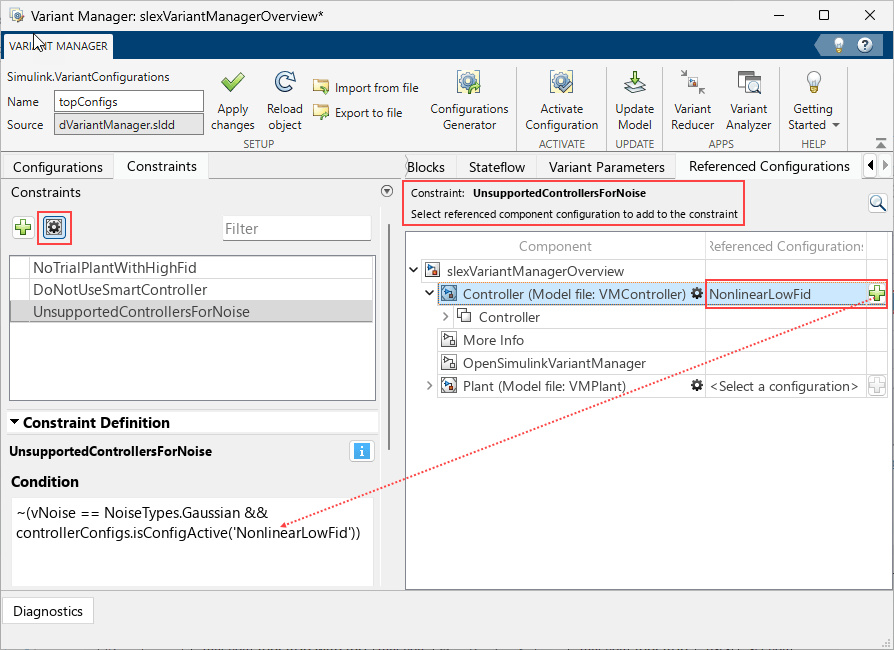894x650 pixels.
Task: Click the Component column header
Action: [555, 246]
